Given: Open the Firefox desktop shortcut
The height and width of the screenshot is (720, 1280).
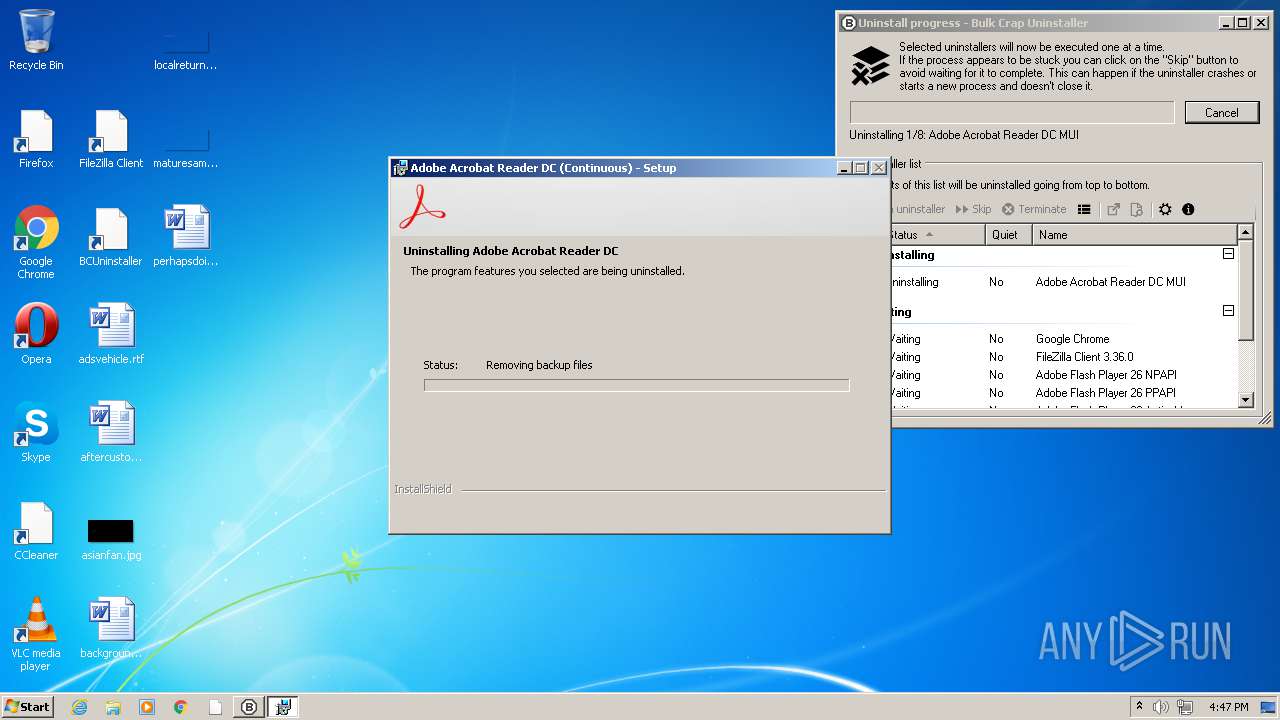Looking at the screenshot, I should (x=36, y=139).
